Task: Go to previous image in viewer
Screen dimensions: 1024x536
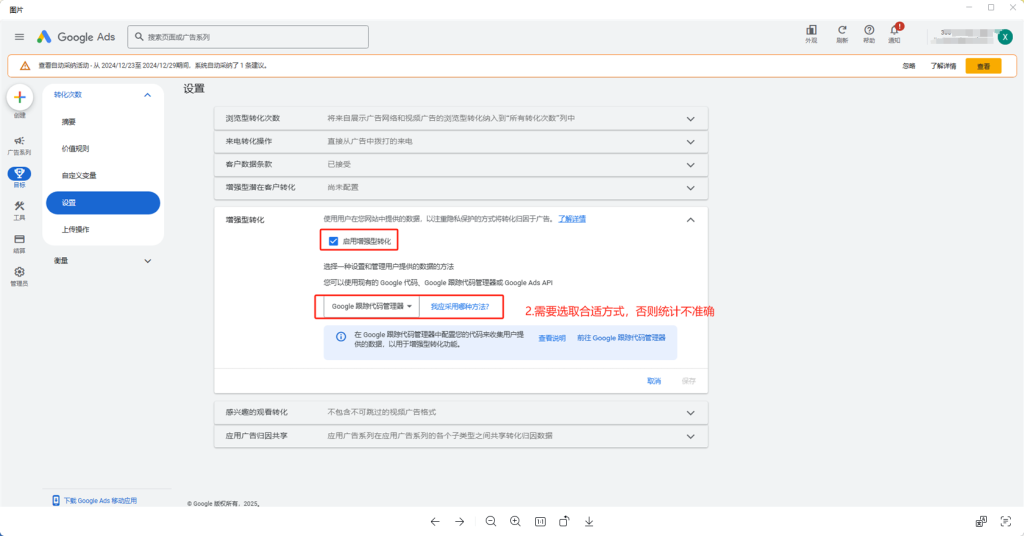Action: coord(435,522)
